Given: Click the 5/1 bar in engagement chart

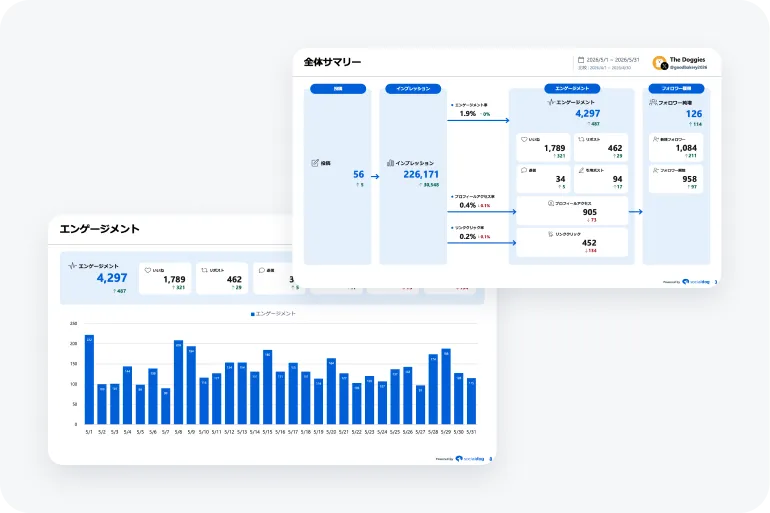Looking at the screenshot, I should [x=89, y=379].
